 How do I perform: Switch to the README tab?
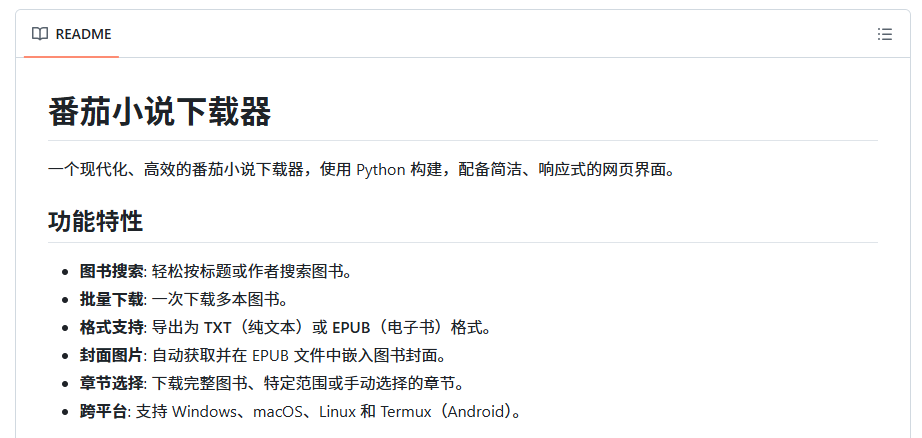click(83, 34)
